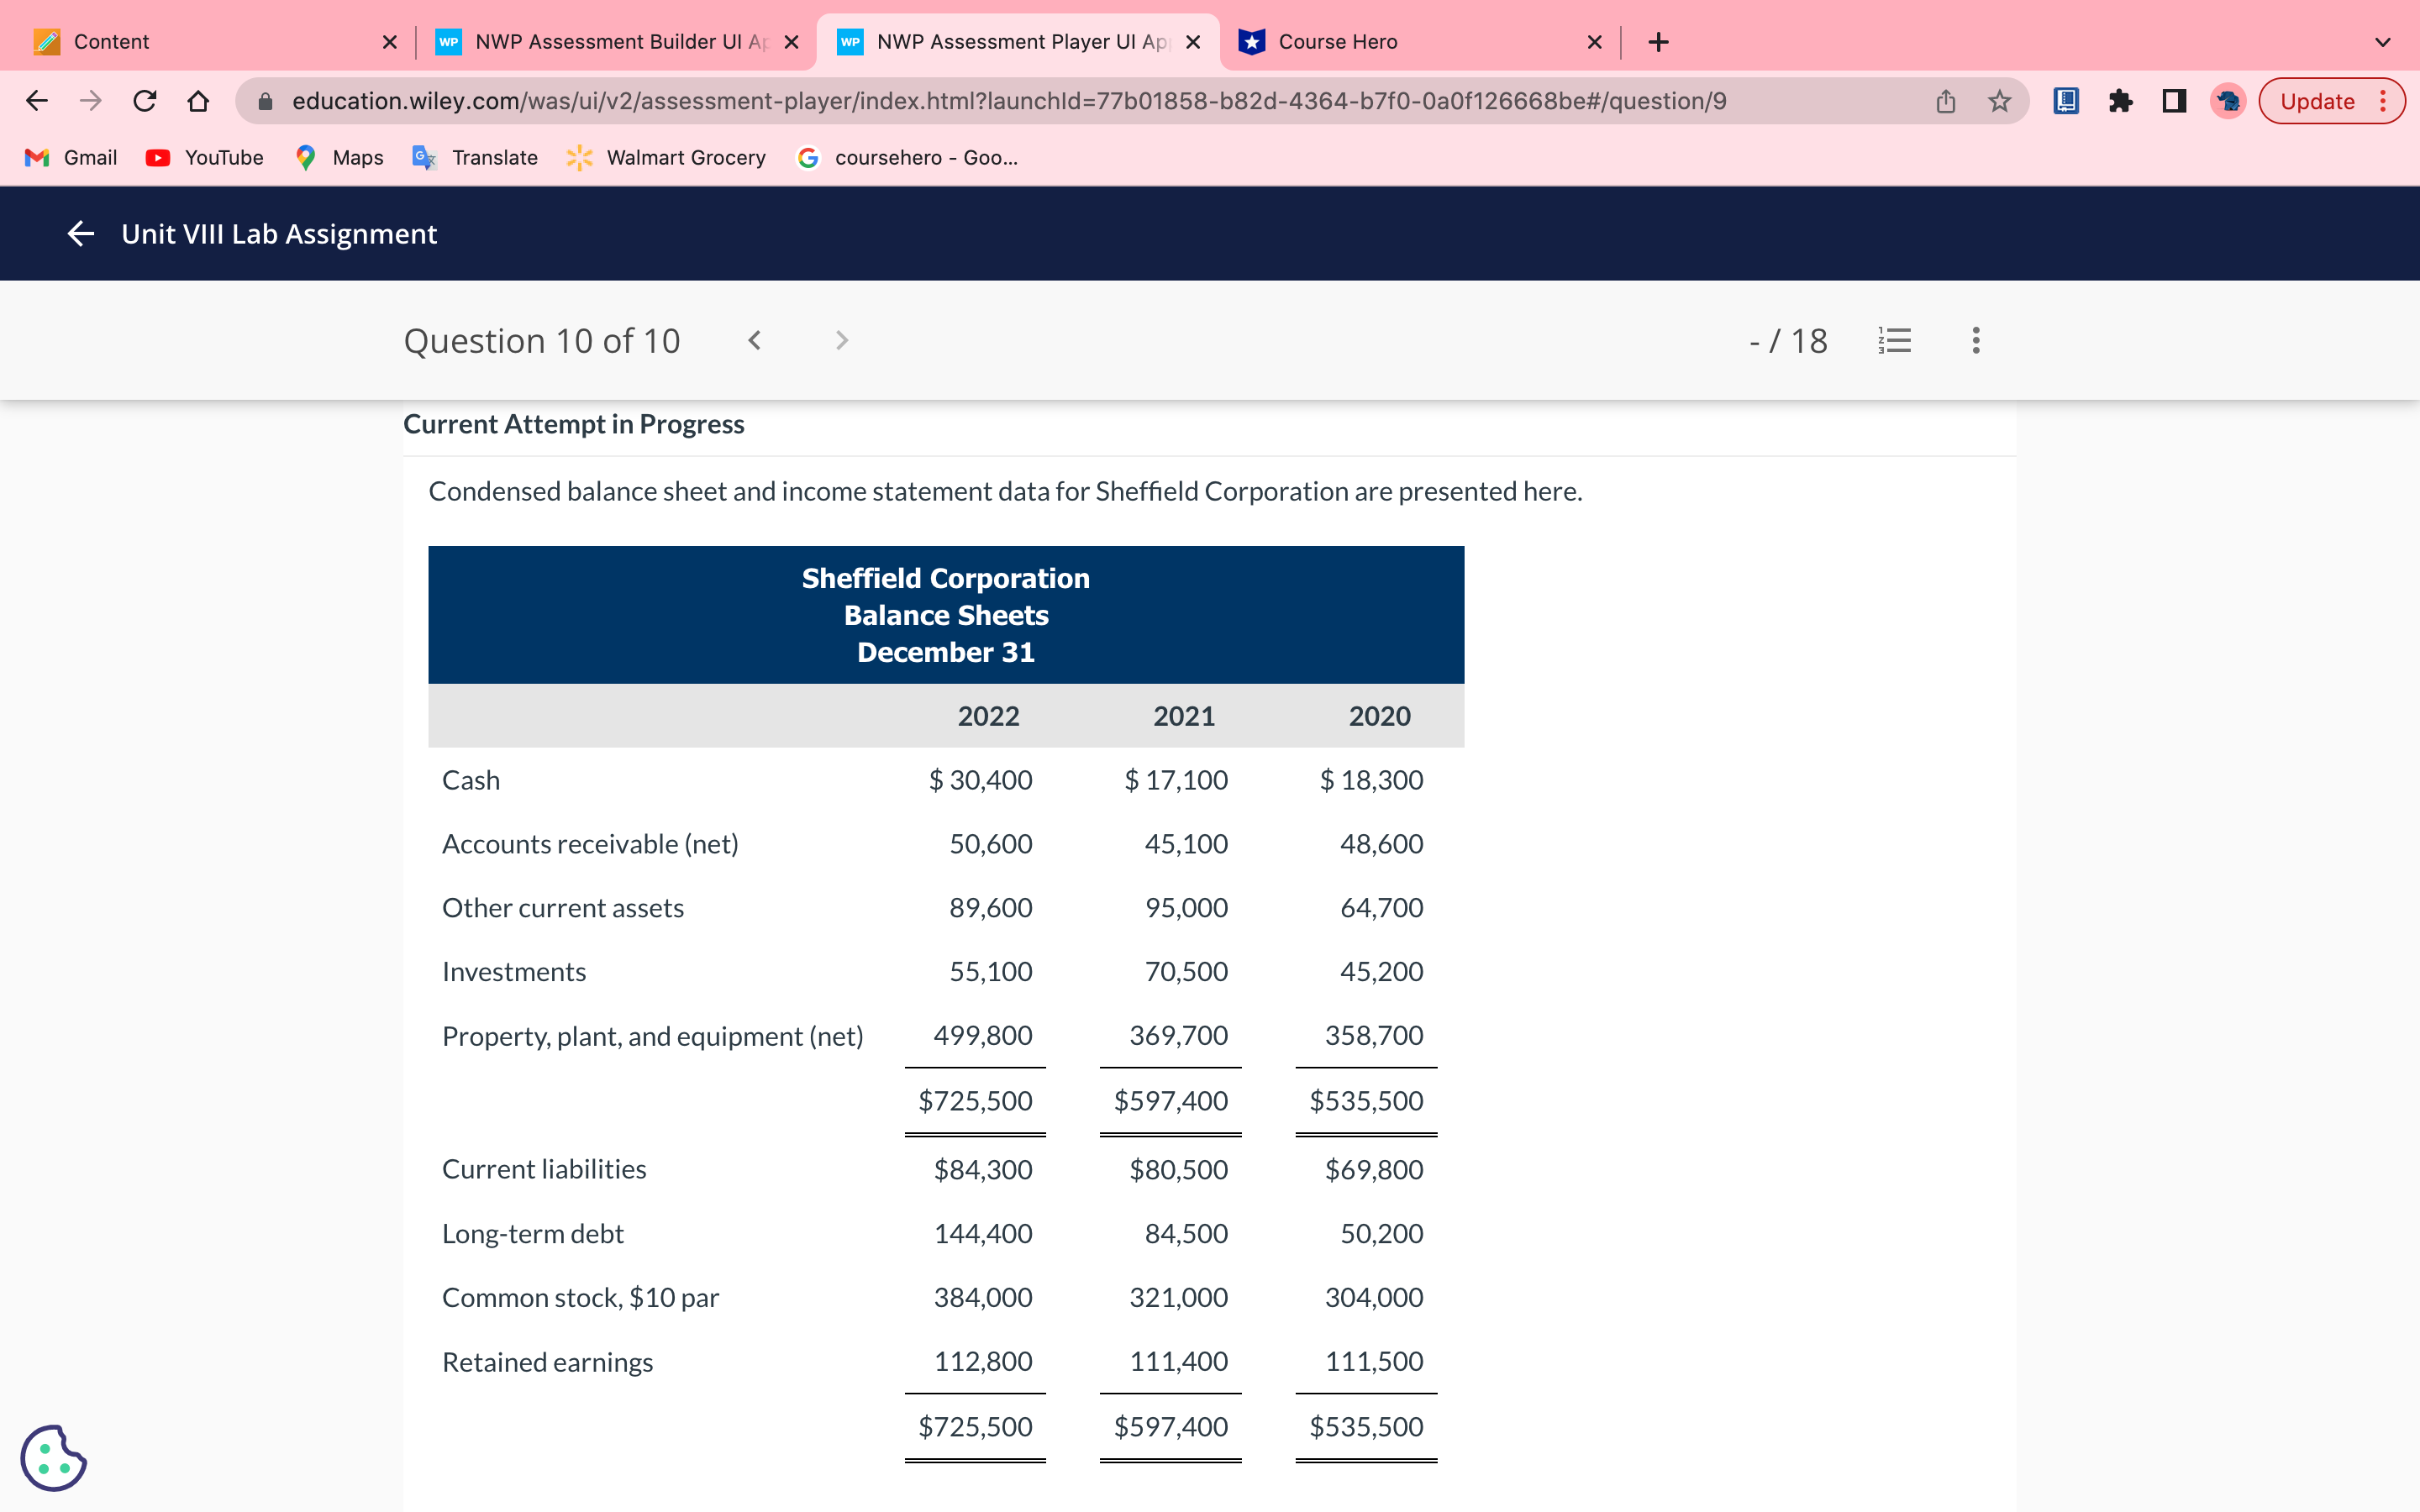Toggle the sidebar panel icon in the toolbar
Screen dimensions: 2420x1512
click(2173, 100)
